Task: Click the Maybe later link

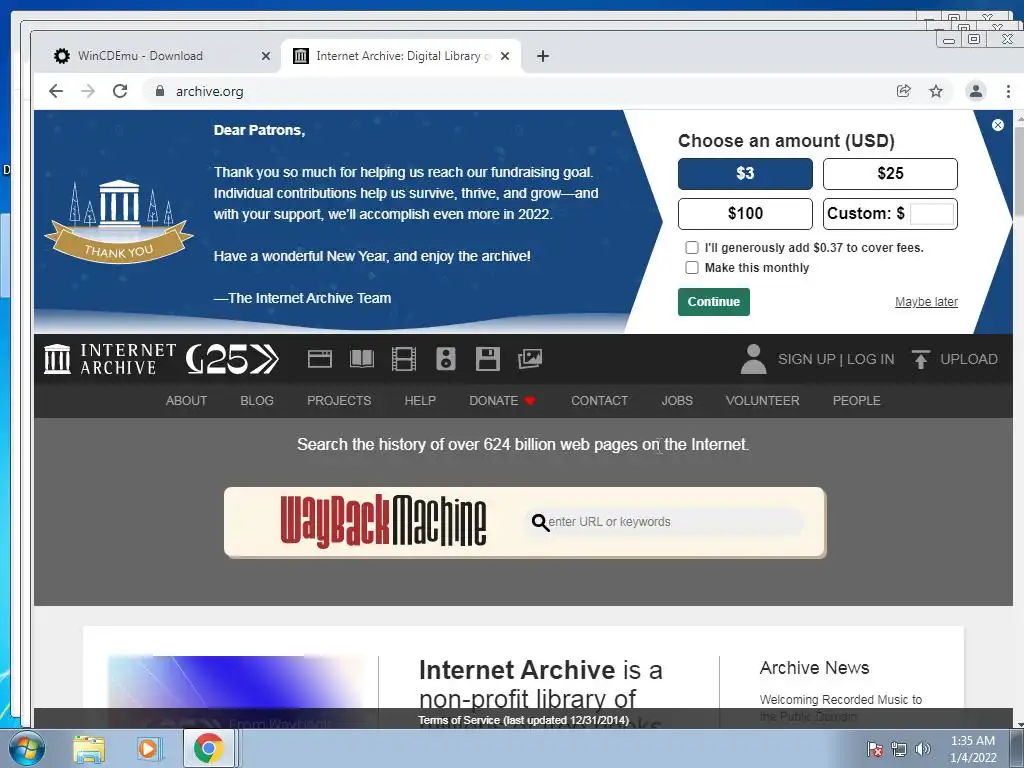Action: point(926,302)
